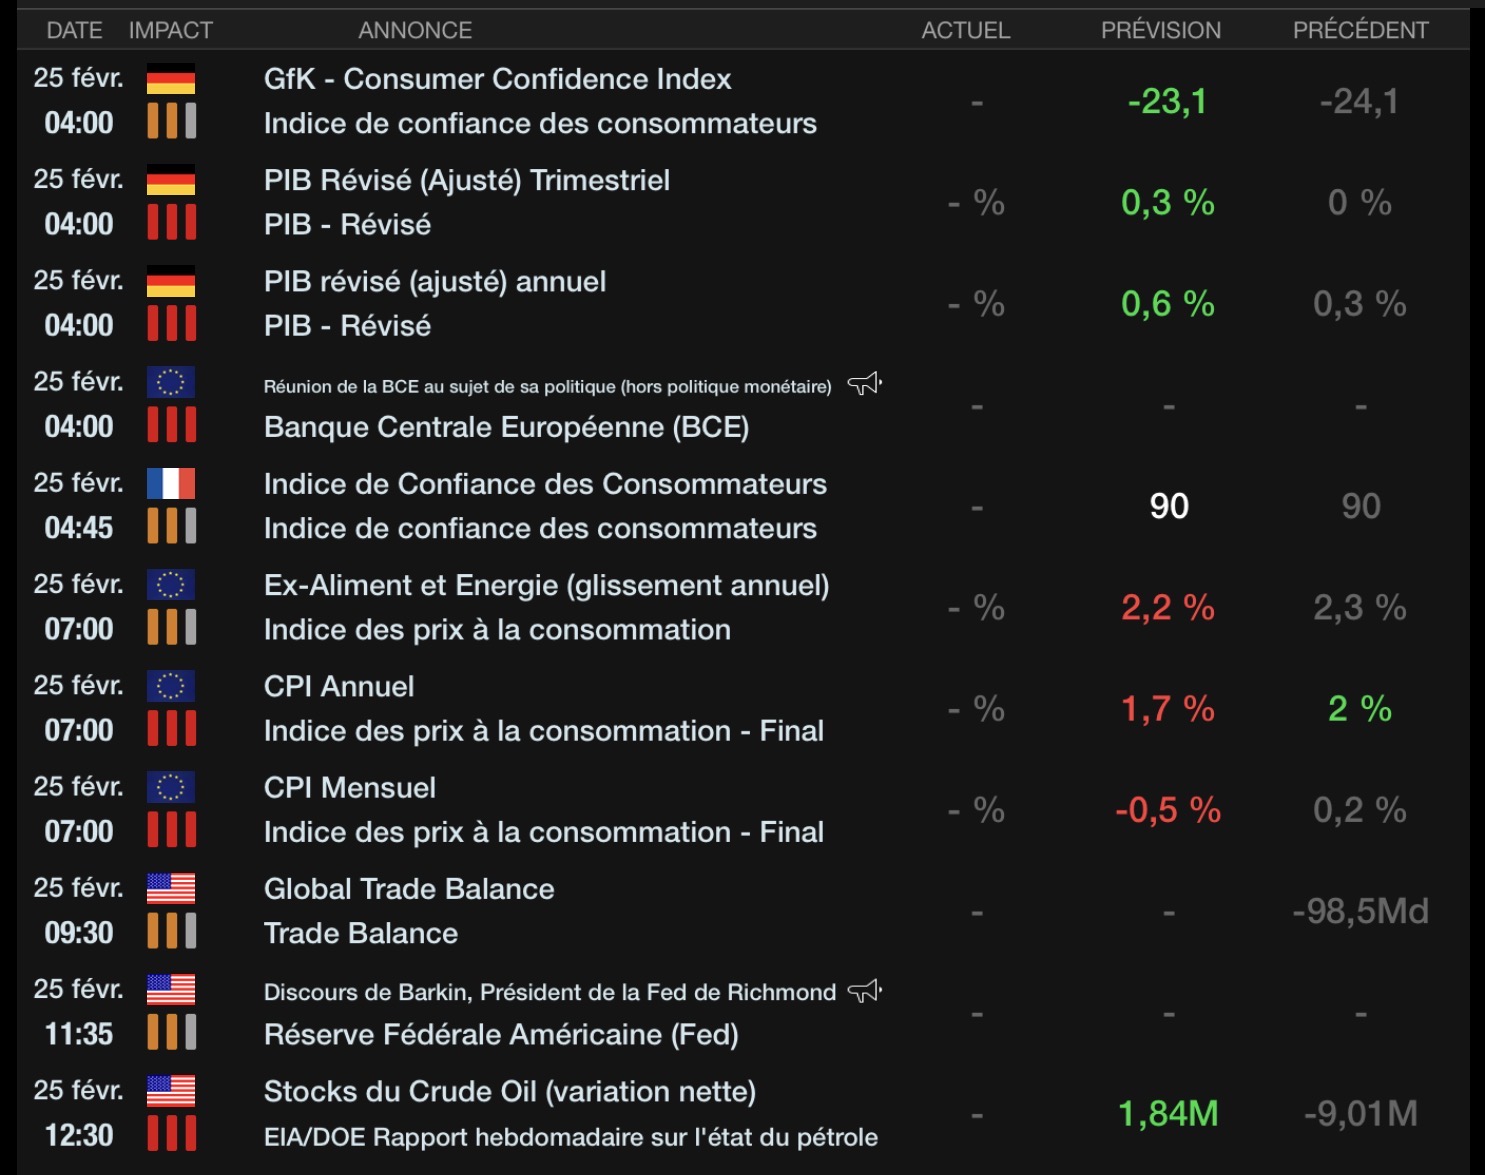1485x1175 pixels.
Task: Click the megaphone icon next to BCE meeting
Action: [865, 384]
